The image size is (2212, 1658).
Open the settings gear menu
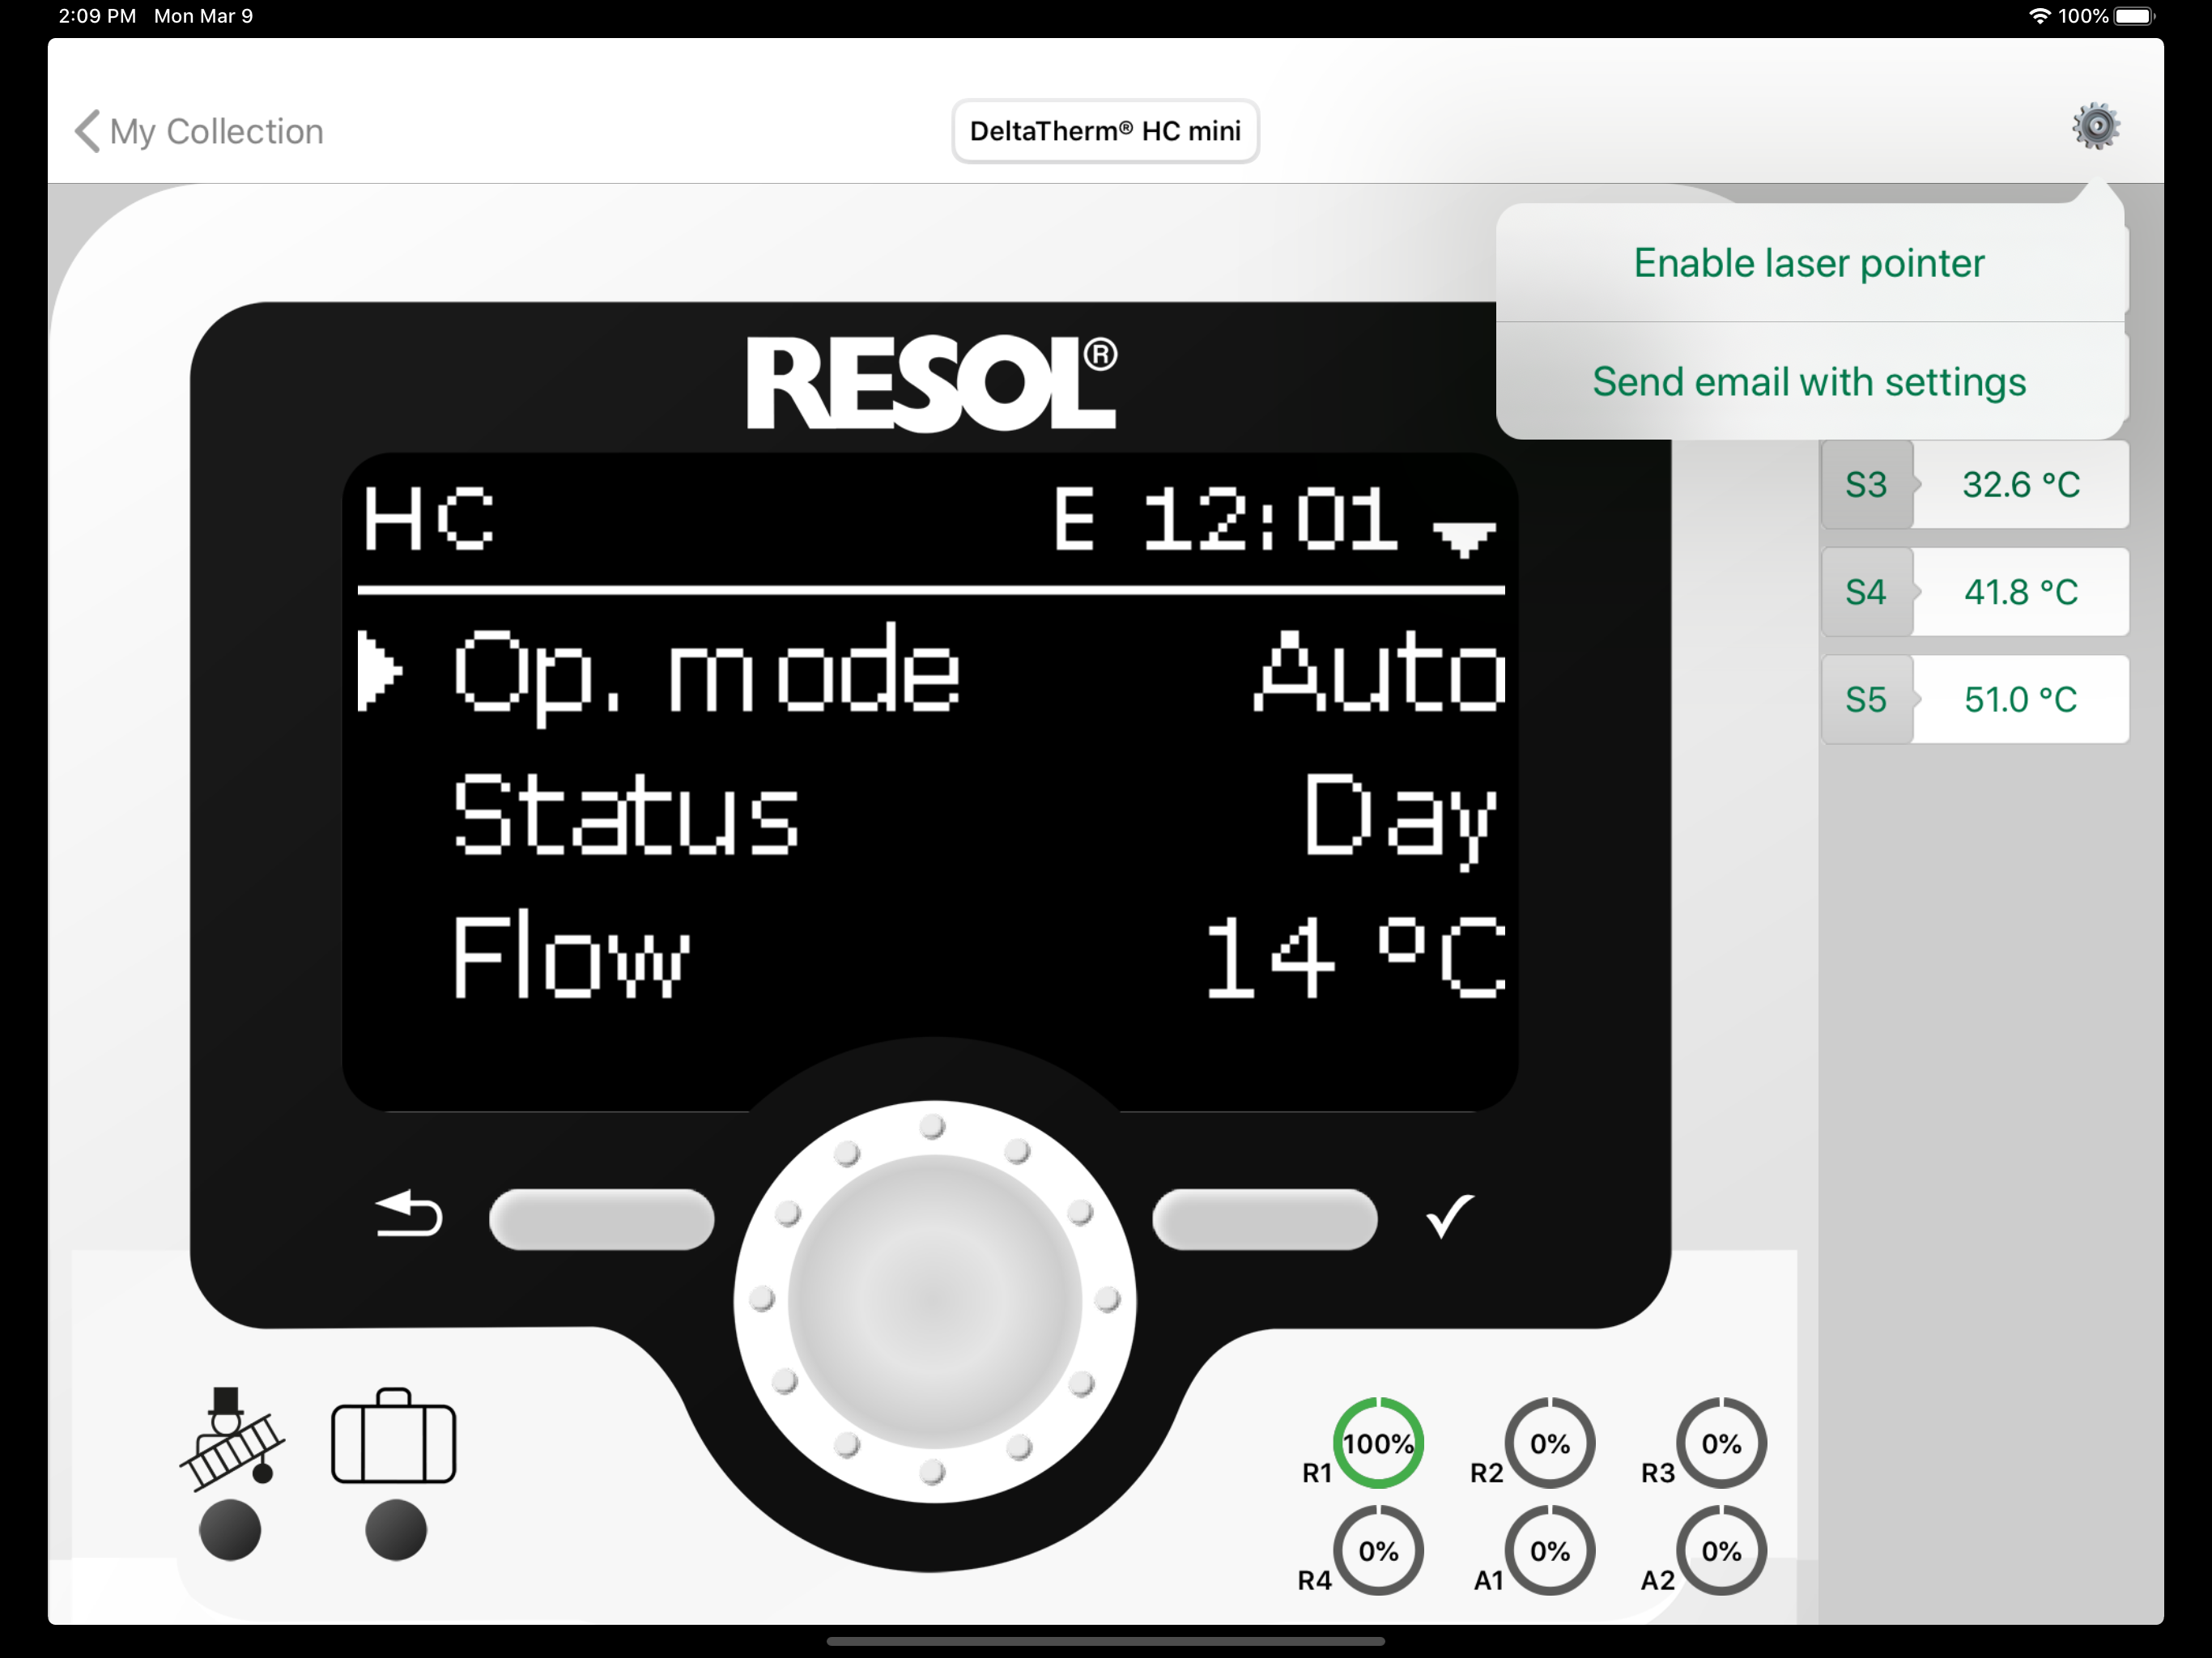pos(2096,127)
